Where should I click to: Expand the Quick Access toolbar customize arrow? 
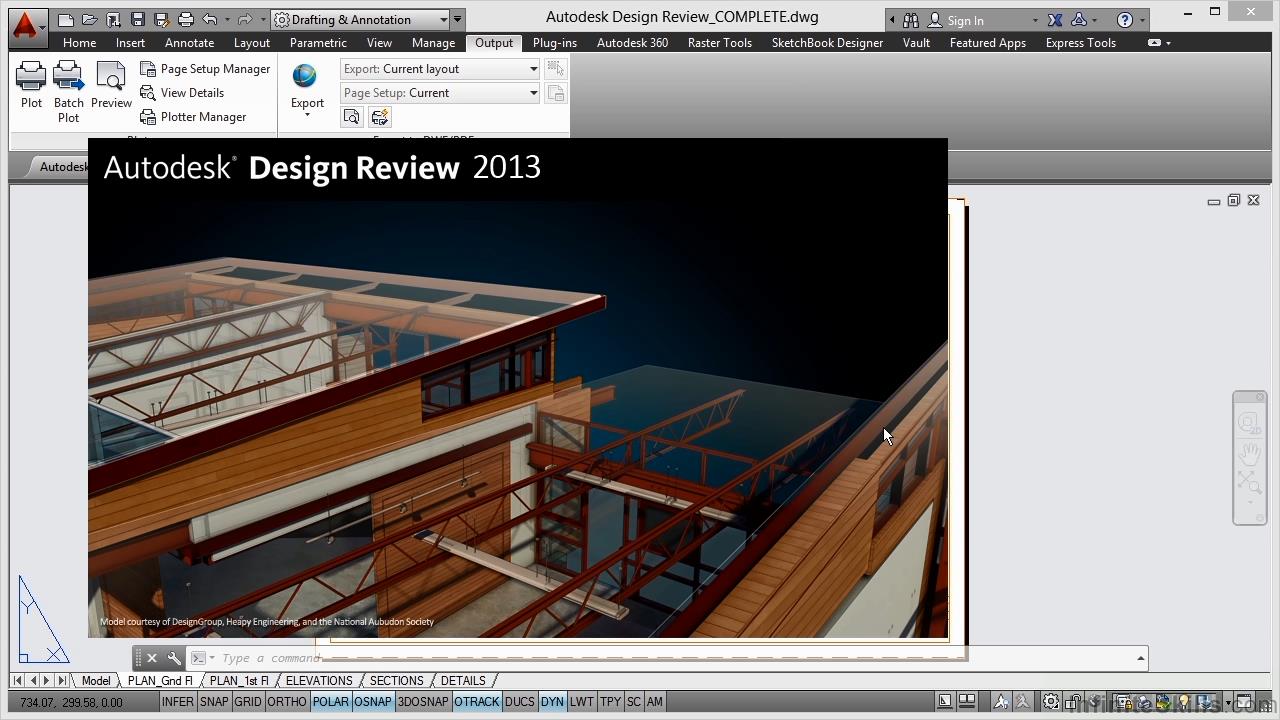(458, 19)
